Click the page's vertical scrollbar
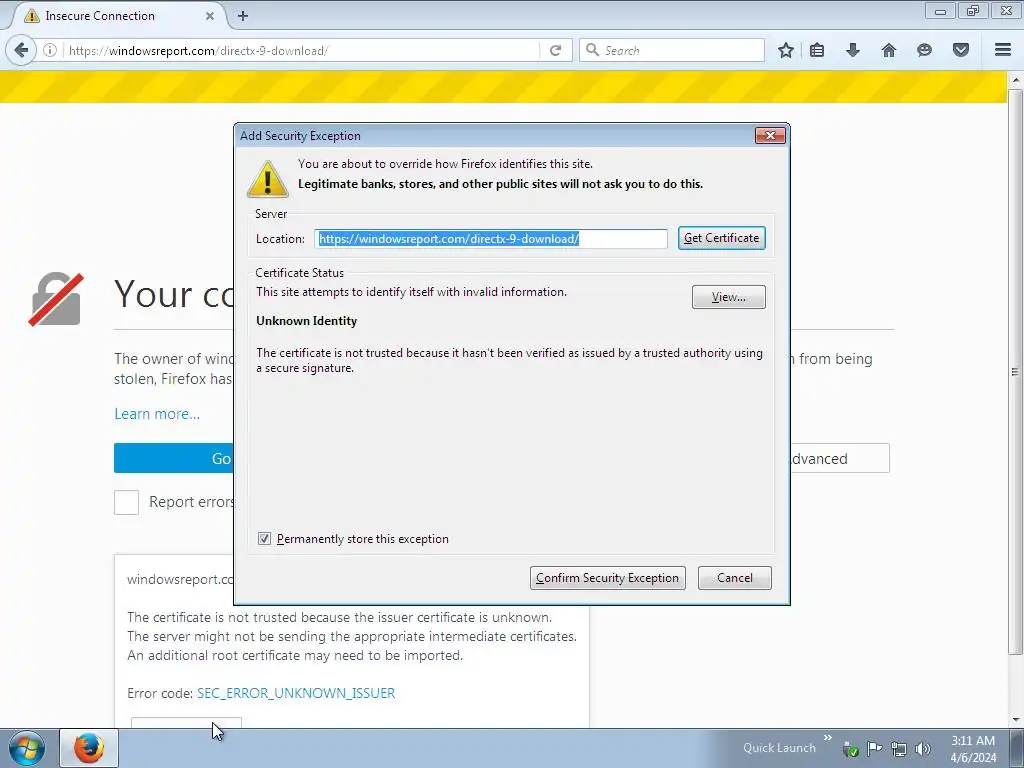The image size is (1024, 768). [1015, 372]
